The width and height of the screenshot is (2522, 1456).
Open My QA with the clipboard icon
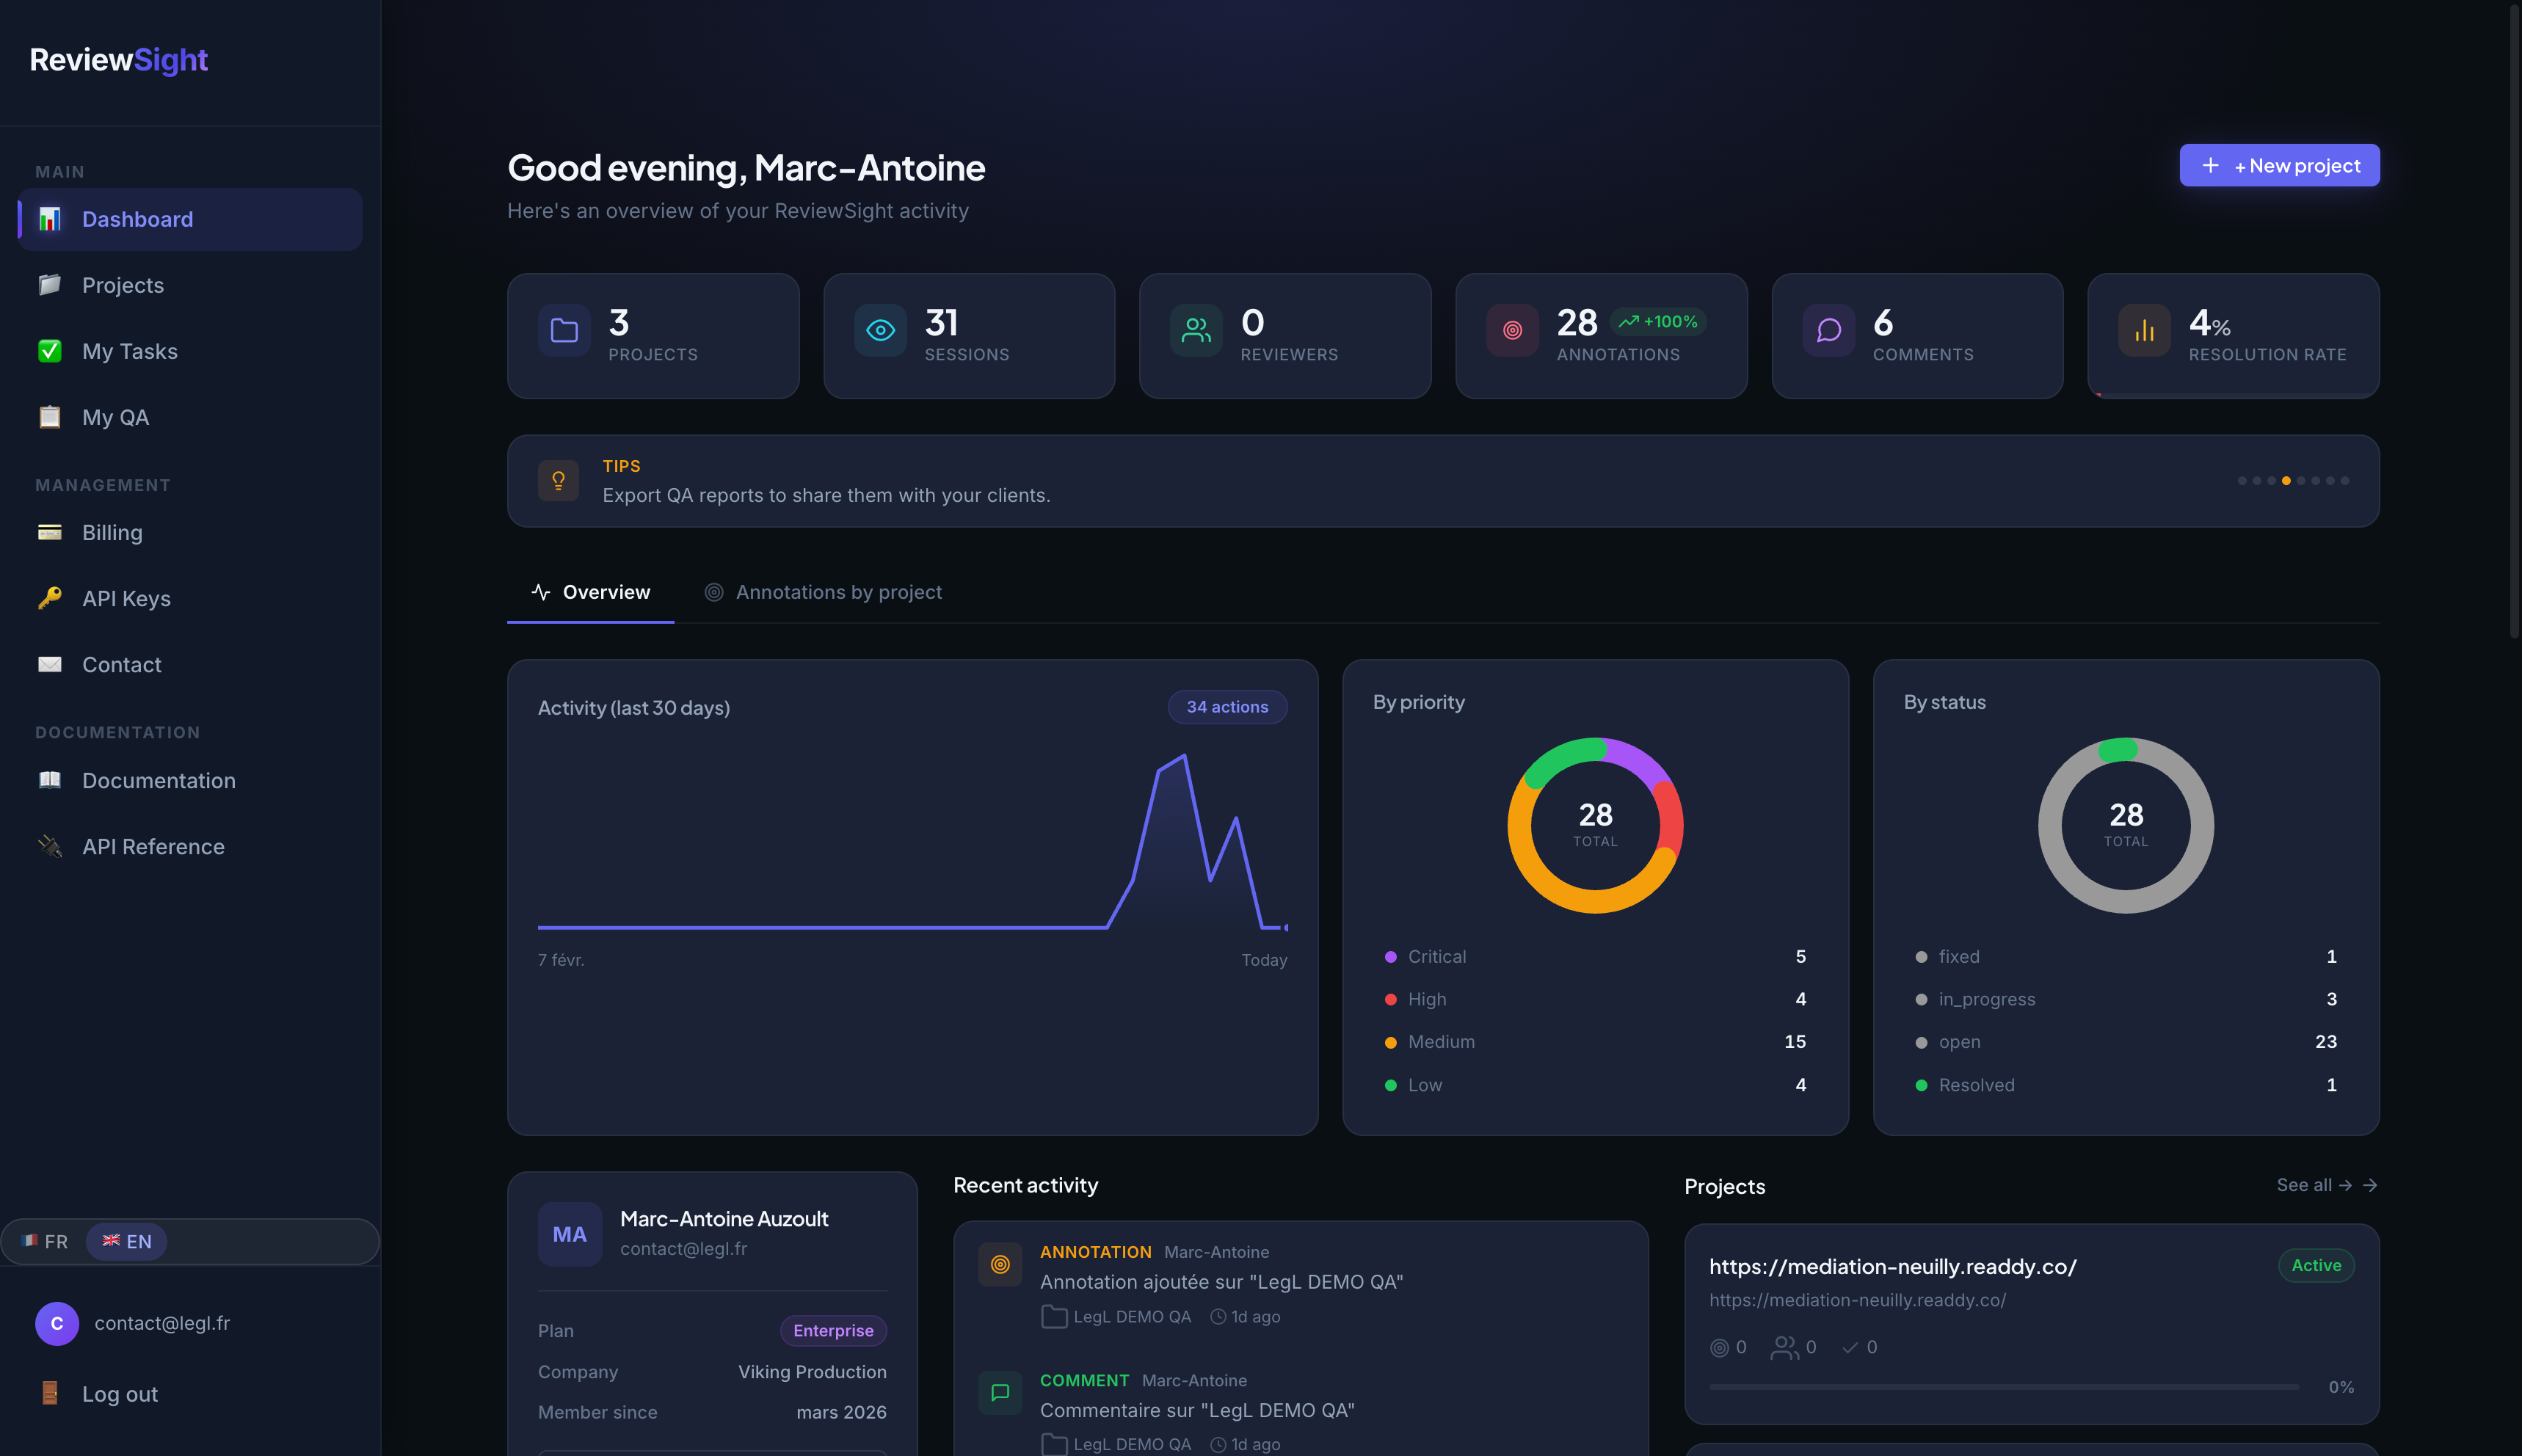49,417
